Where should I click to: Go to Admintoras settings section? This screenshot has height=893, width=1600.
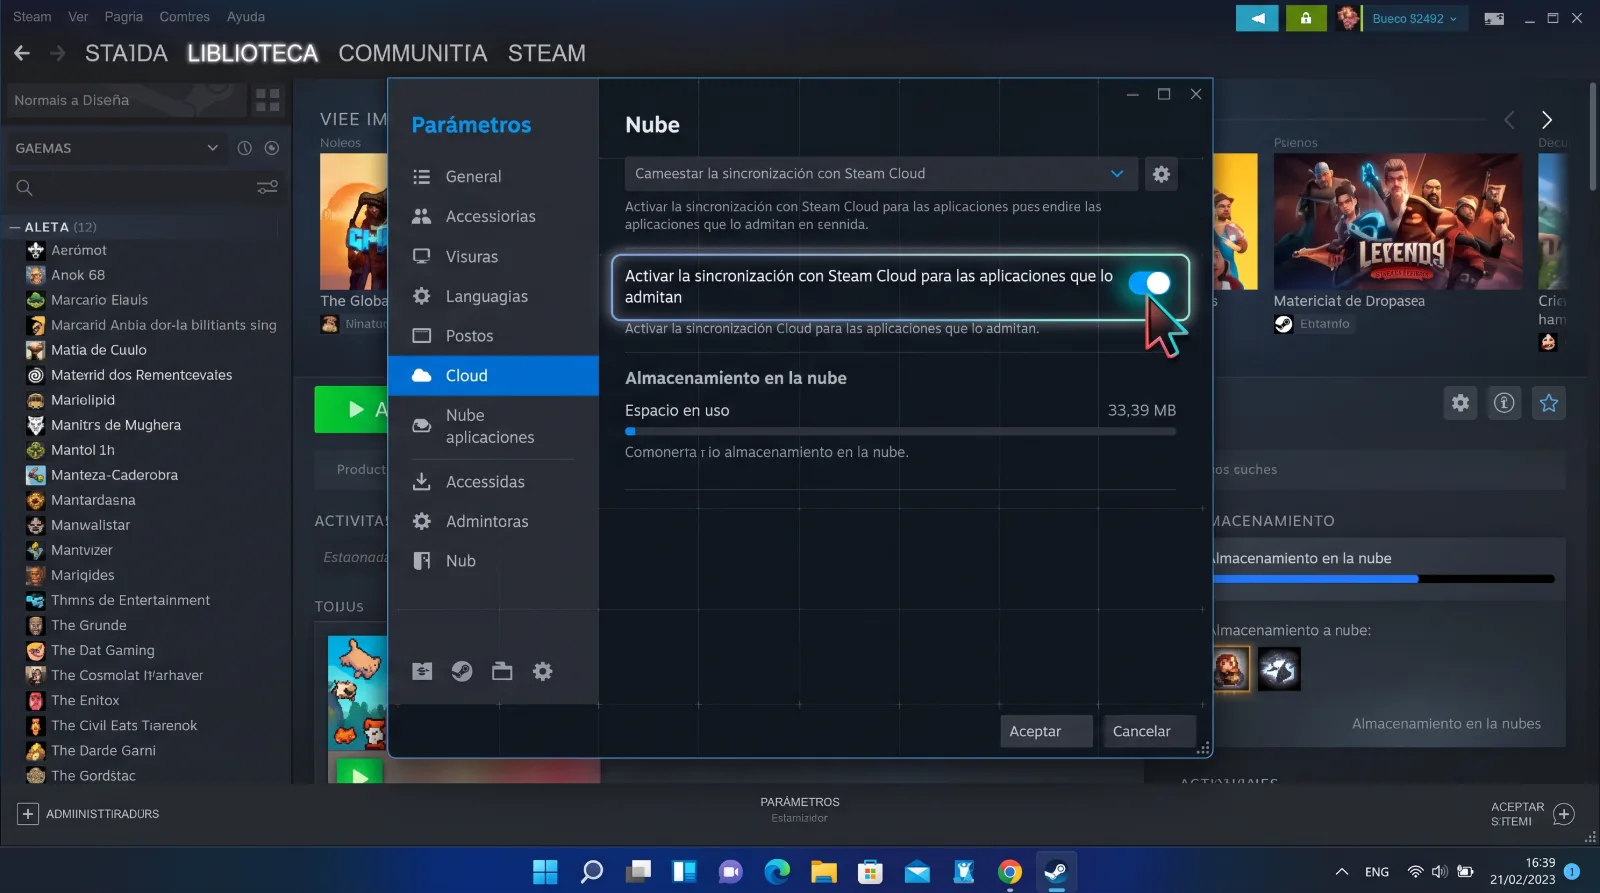(493, 522)
